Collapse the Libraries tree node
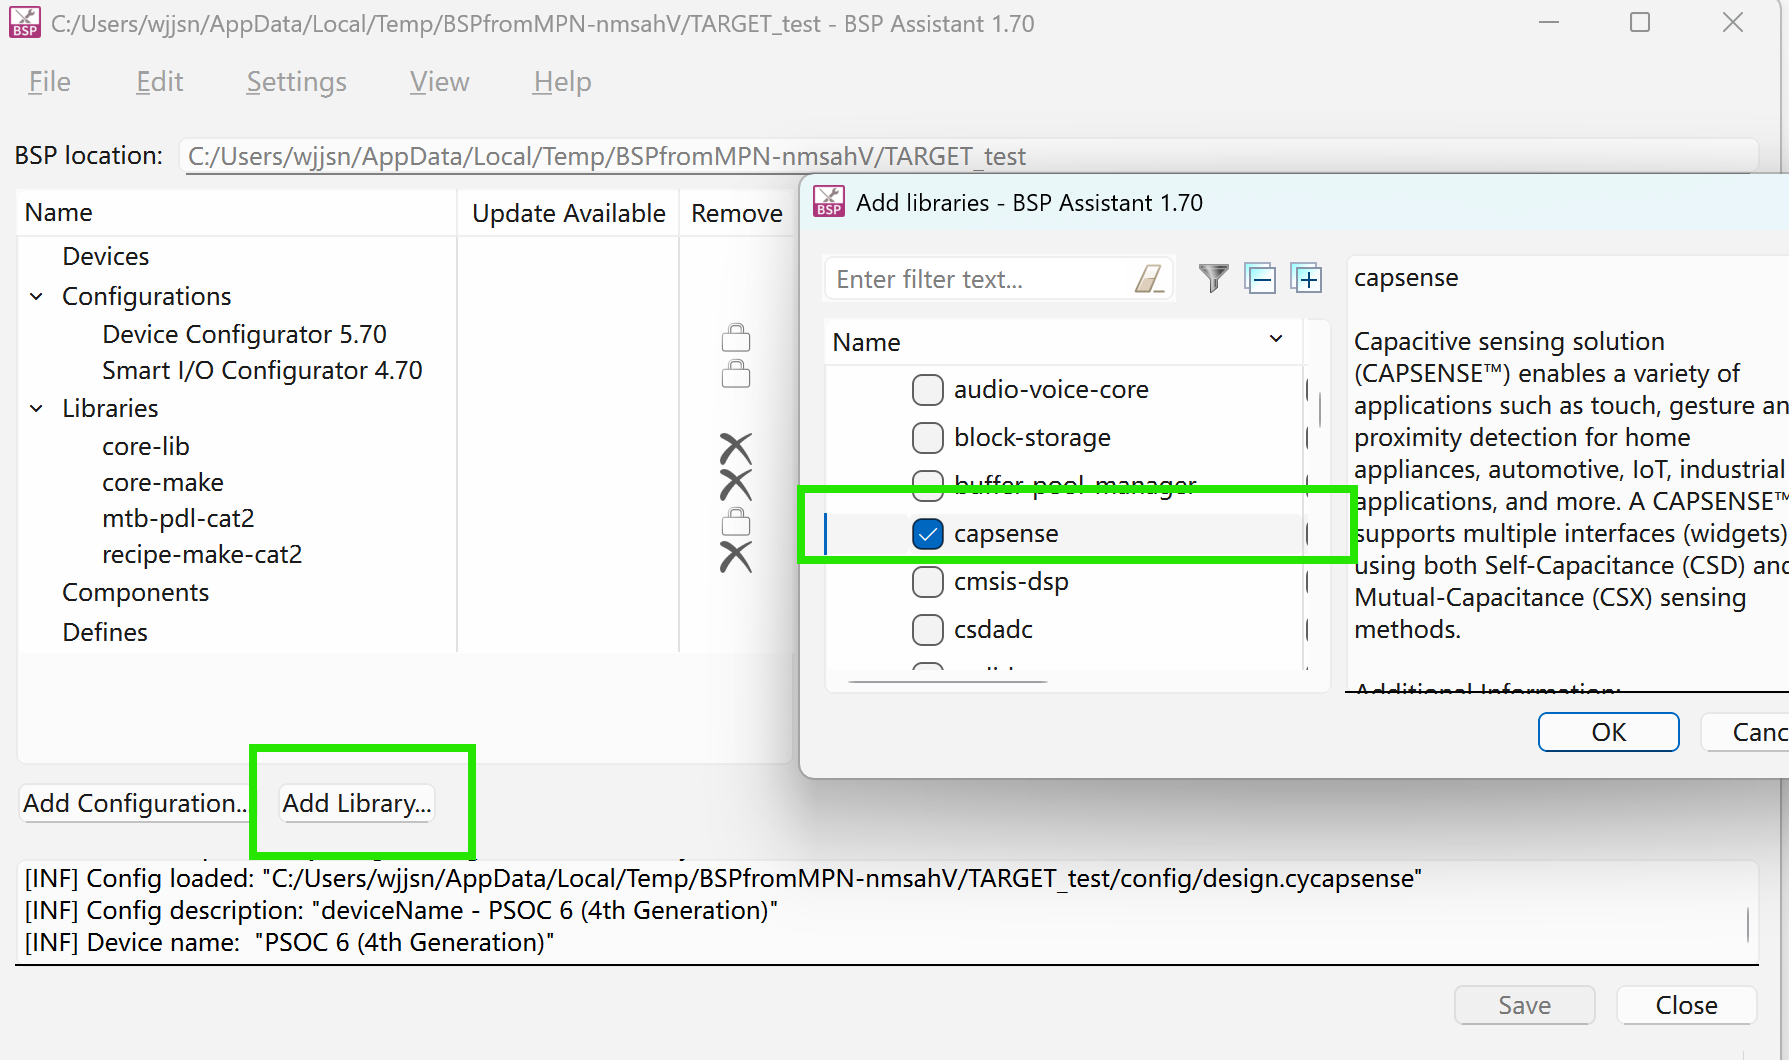This screenshot has height=1060, width=1789. pos(36,409)
